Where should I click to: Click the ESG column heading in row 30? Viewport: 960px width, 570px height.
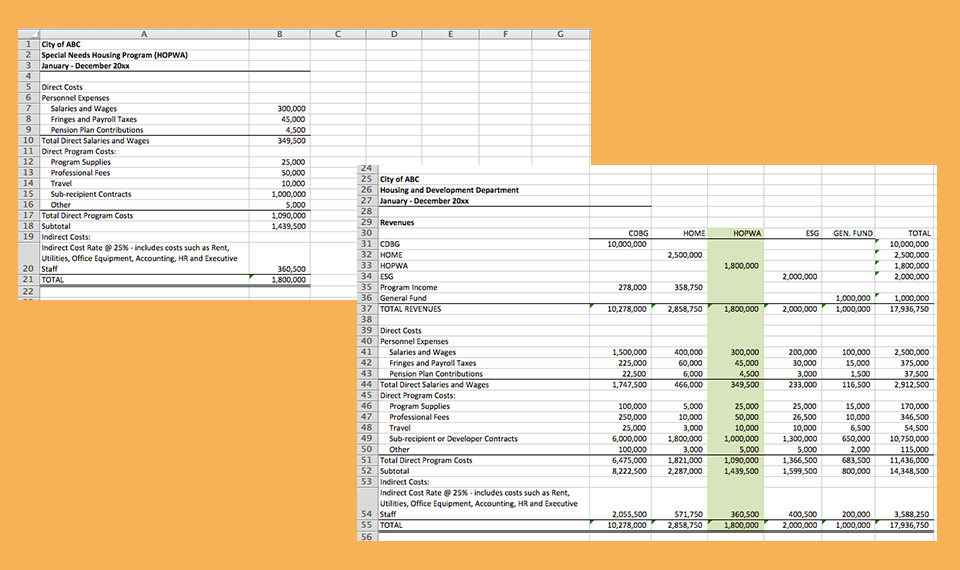[812, 233]
